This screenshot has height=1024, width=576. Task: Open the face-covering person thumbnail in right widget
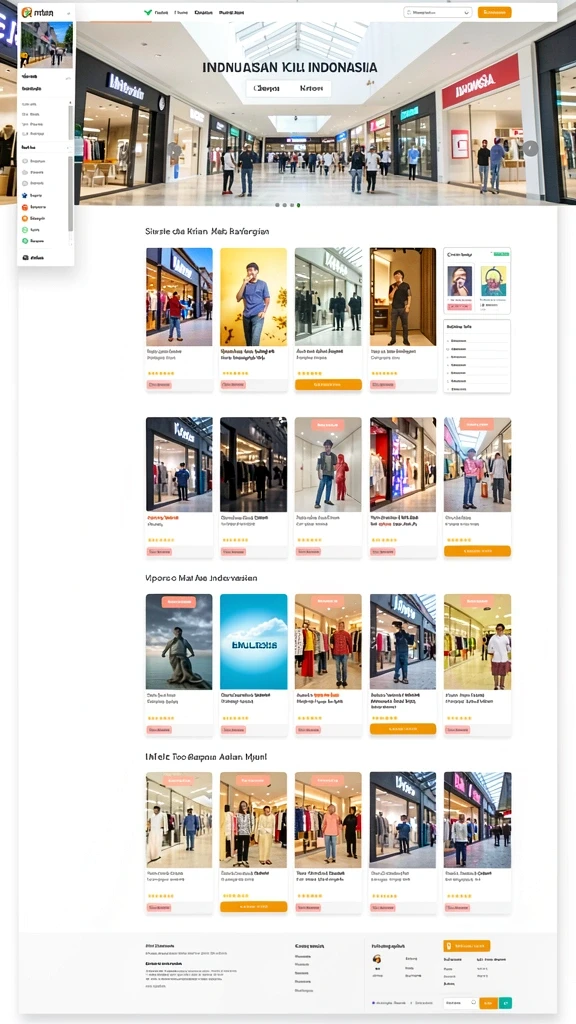(x=460, y=281)
